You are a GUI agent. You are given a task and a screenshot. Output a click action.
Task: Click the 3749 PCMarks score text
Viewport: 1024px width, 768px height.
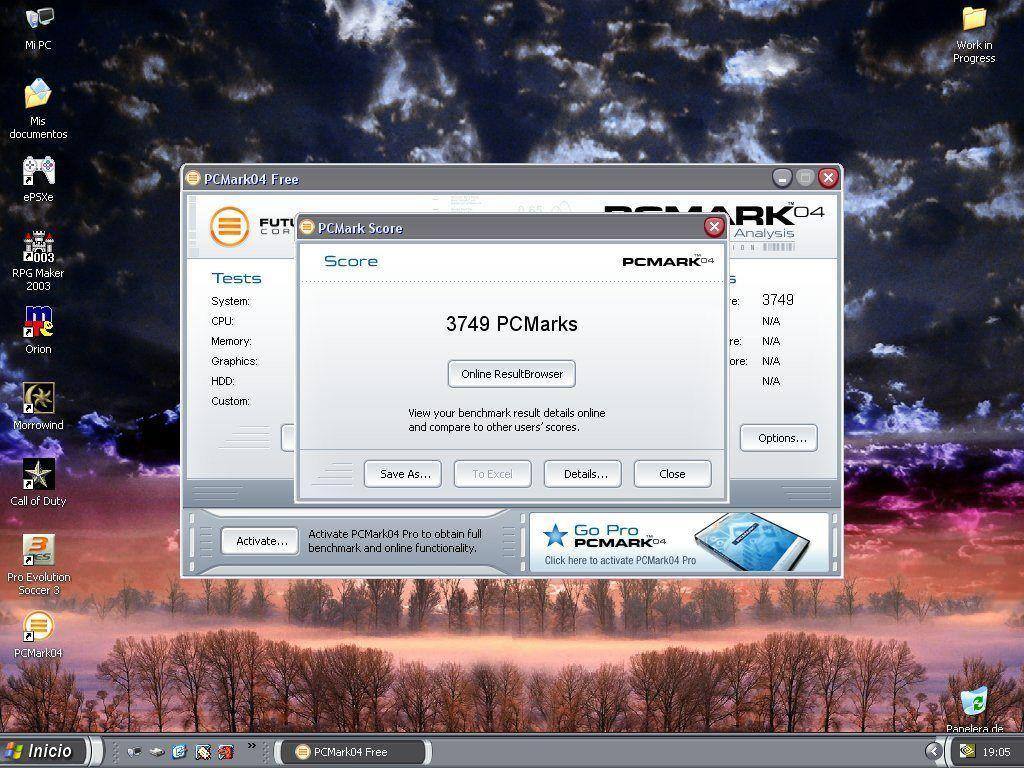[512, 324]
